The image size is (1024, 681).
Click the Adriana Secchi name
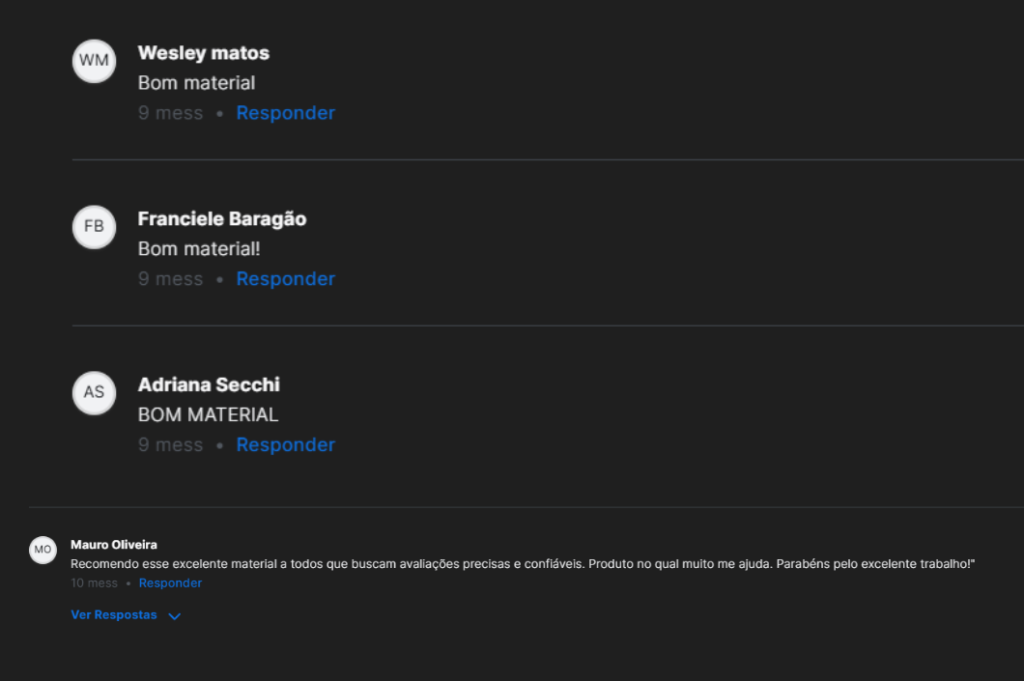(208, 385)
